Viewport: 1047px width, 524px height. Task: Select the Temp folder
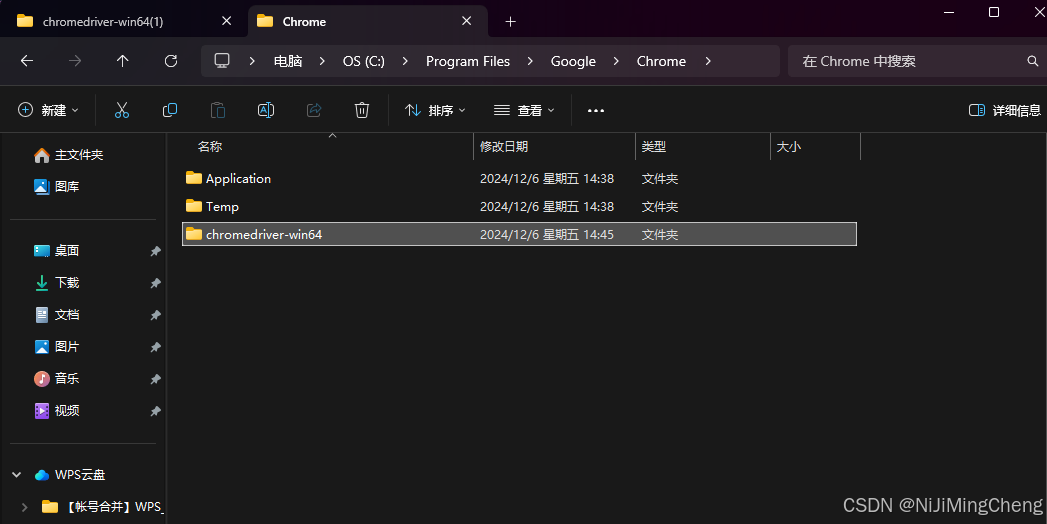click(x=519, y=206)
